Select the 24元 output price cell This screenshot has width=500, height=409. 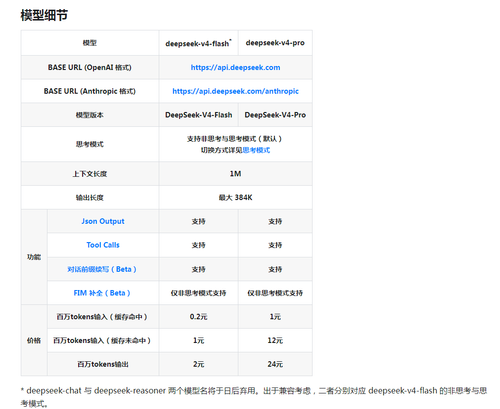pos(275,364)
